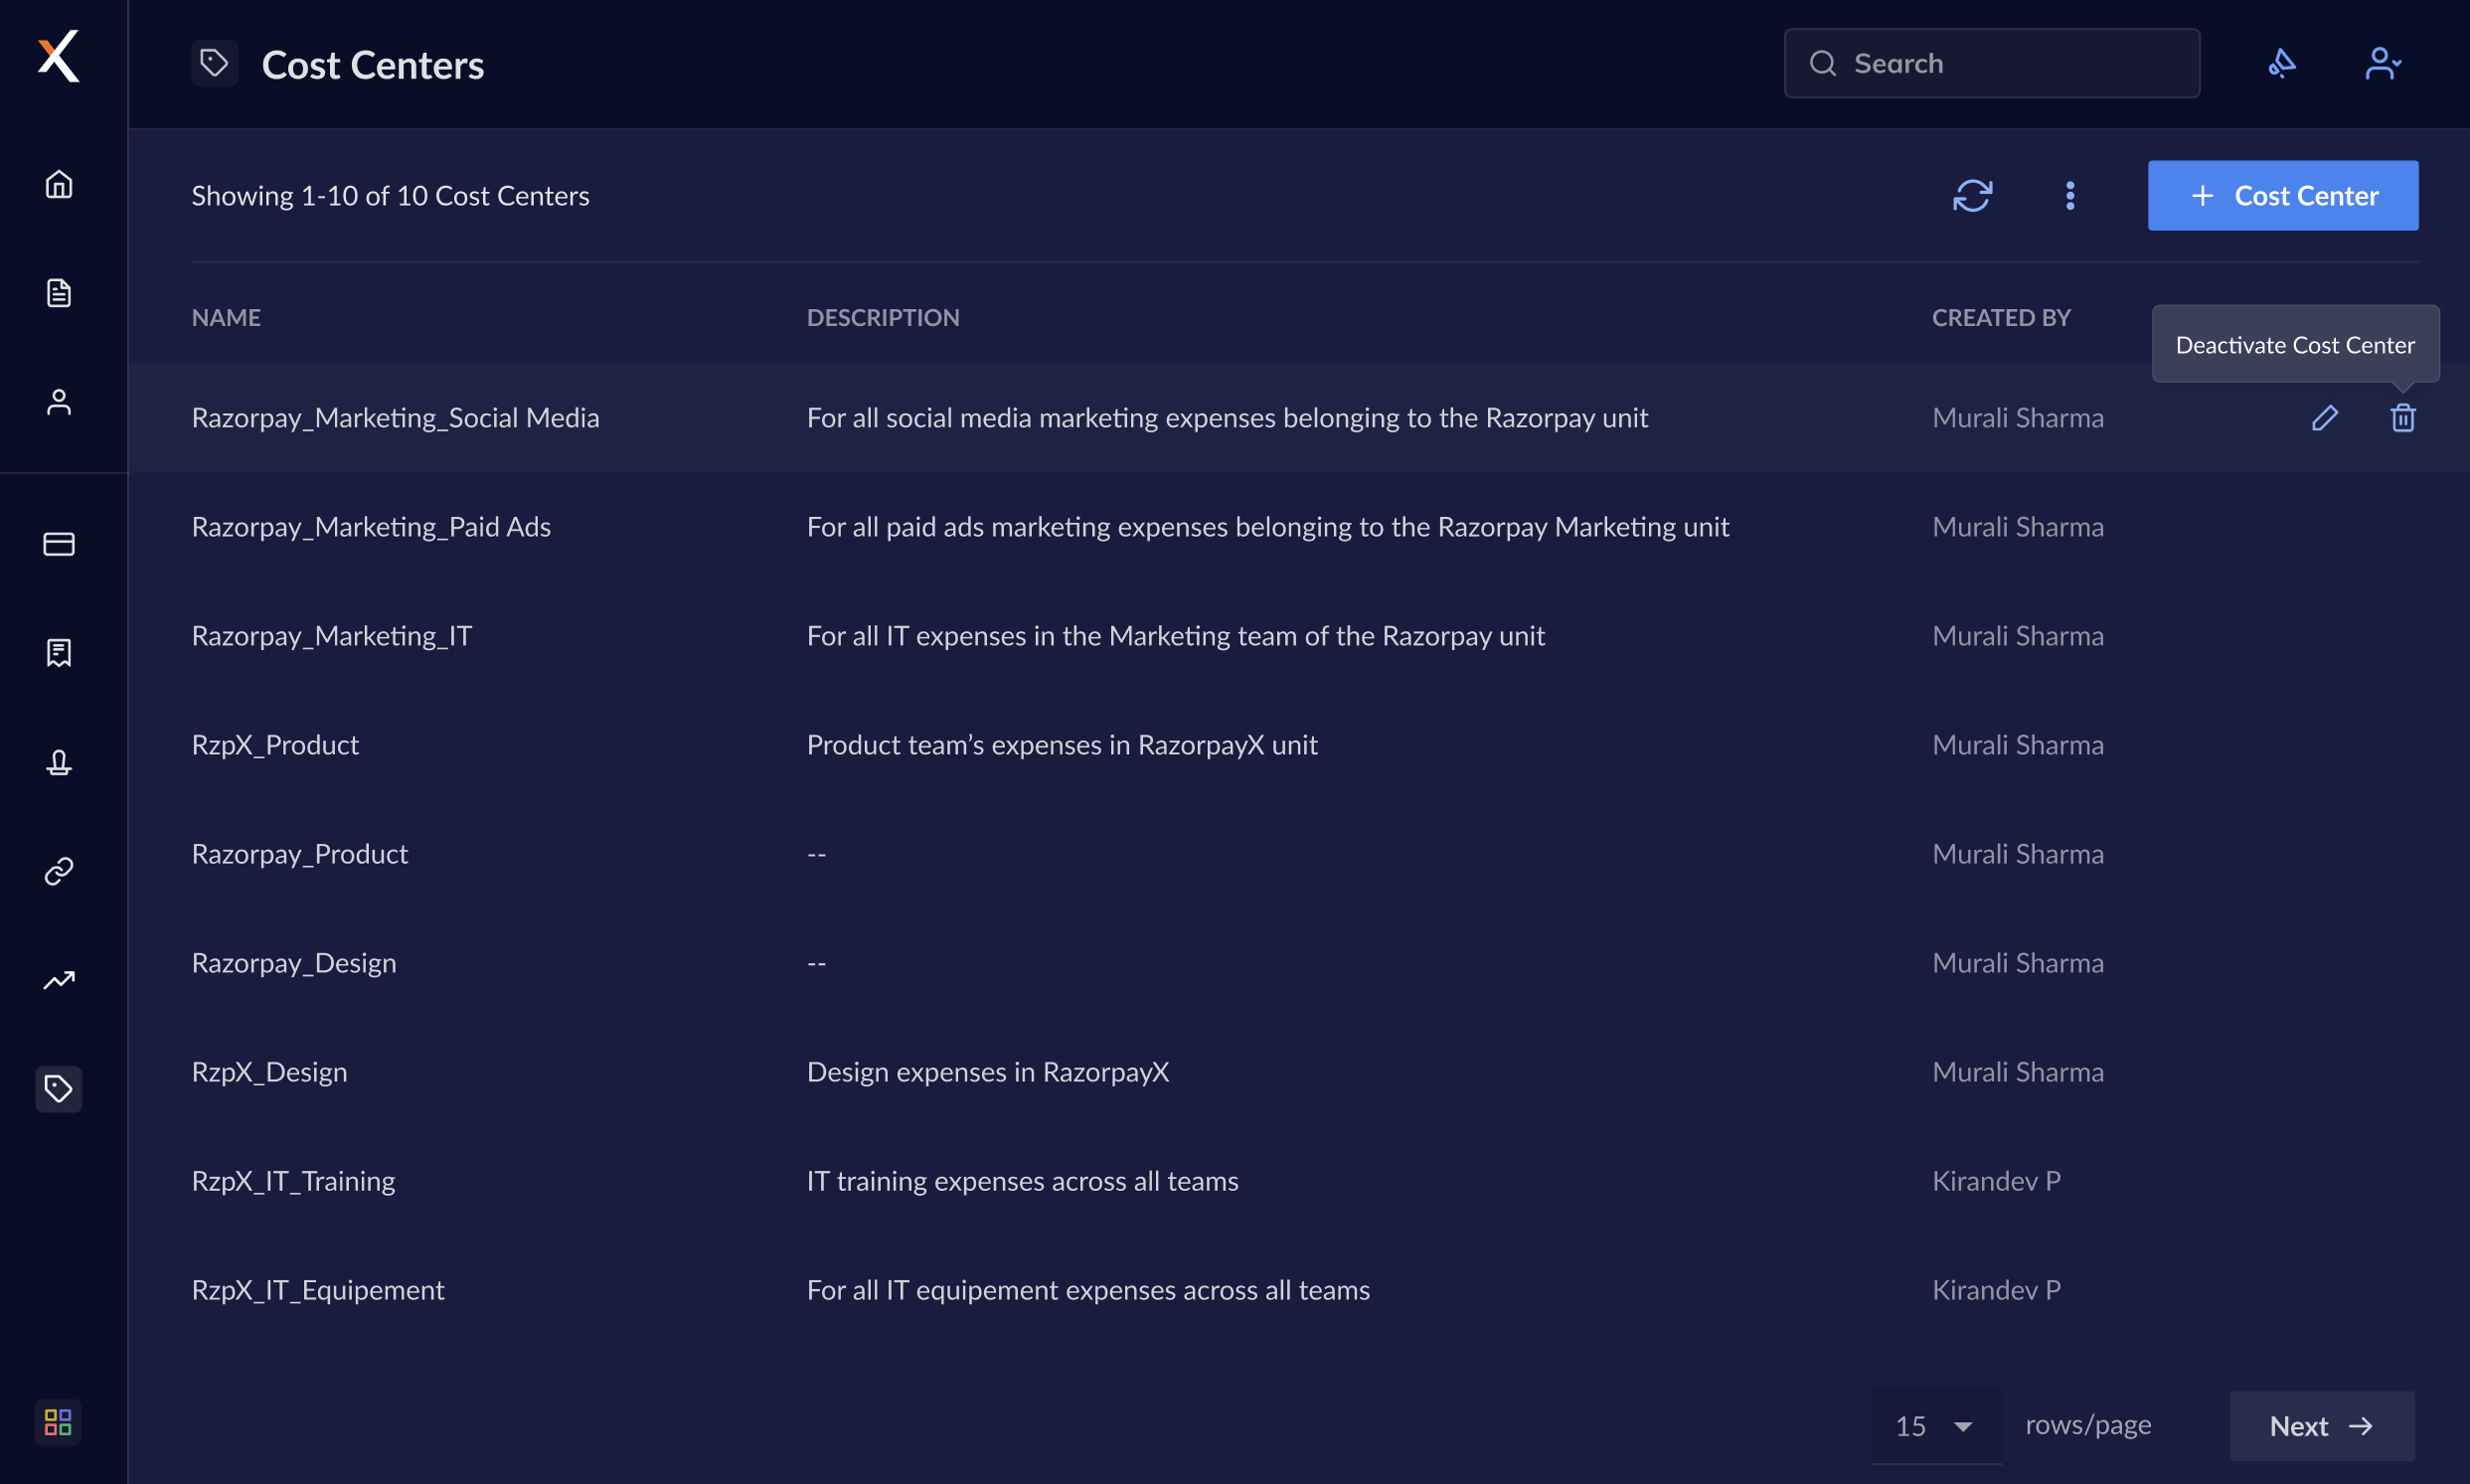
Task: Select the Razorpay_Marketing_Social Media row name
Action: (396, 418)
